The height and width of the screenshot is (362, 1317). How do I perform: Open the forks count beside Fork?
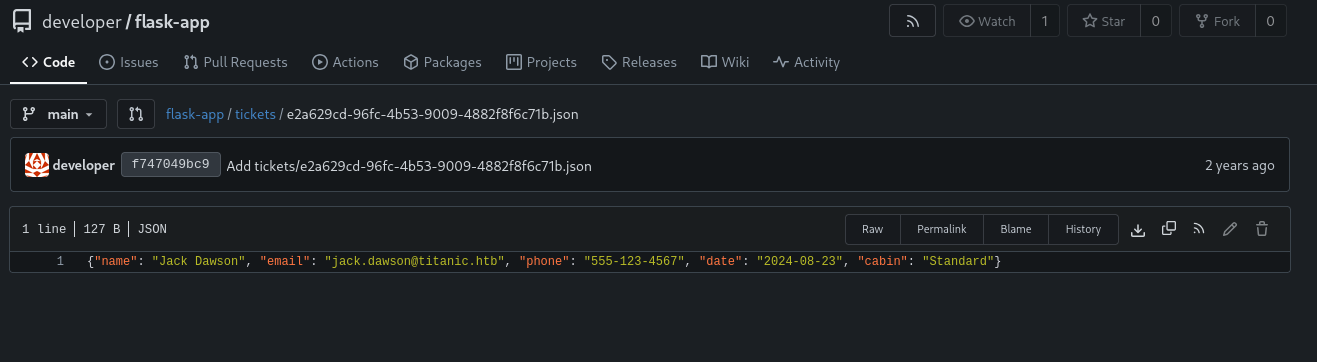coord(1270,21)
